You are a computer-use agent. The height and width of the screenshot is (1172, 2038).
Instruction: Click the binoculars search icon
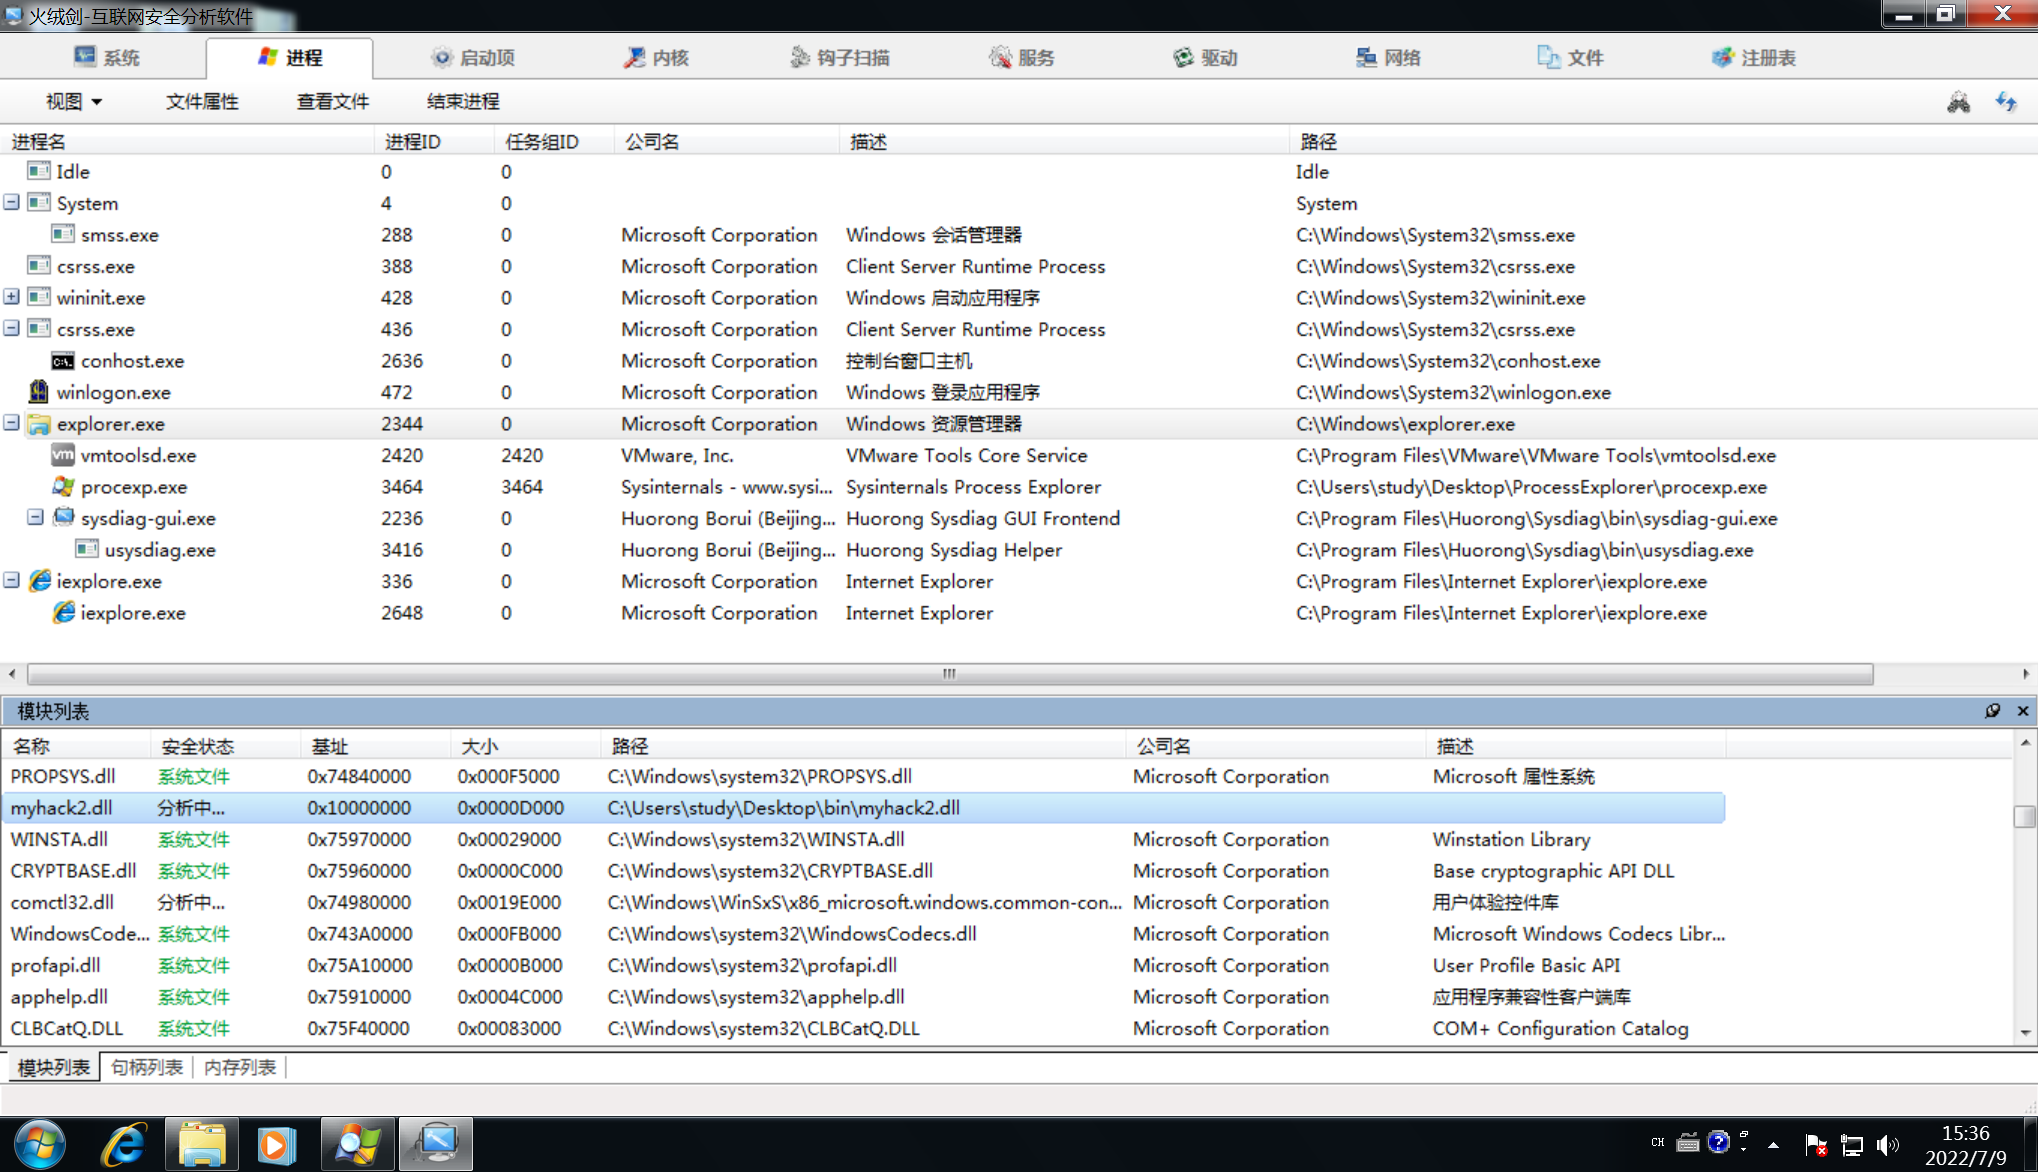1958,102
